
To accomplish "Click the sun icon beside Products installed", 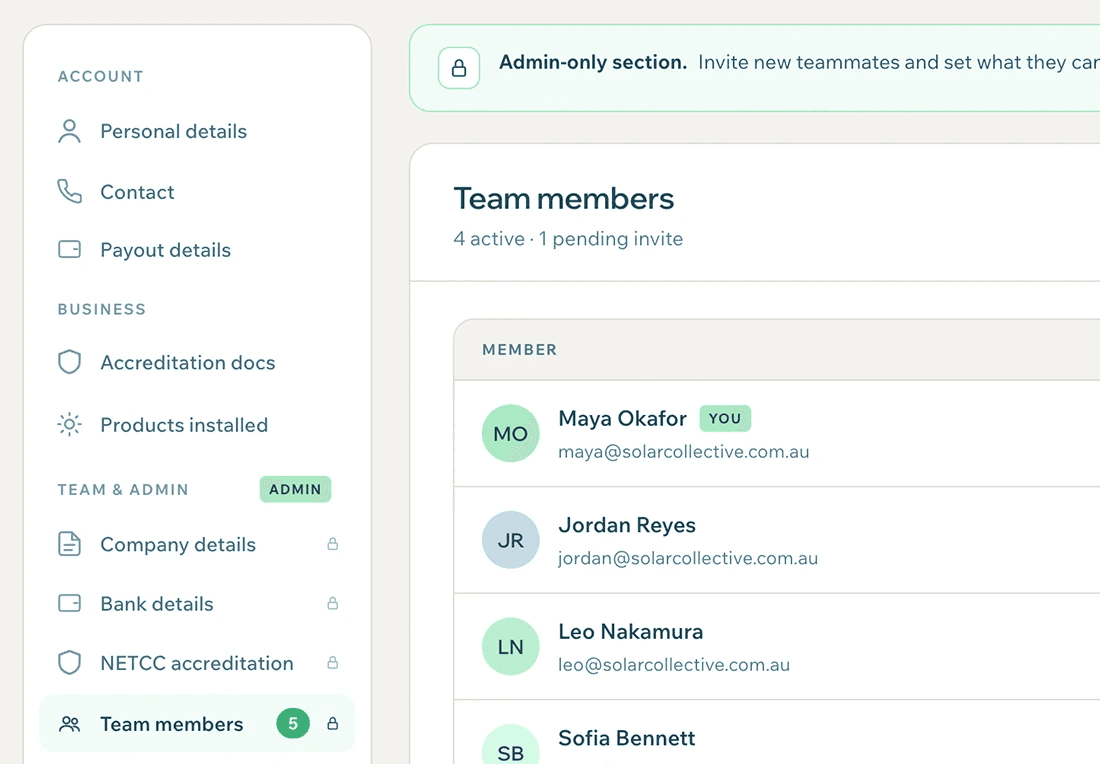I will (x=69, y=424).
